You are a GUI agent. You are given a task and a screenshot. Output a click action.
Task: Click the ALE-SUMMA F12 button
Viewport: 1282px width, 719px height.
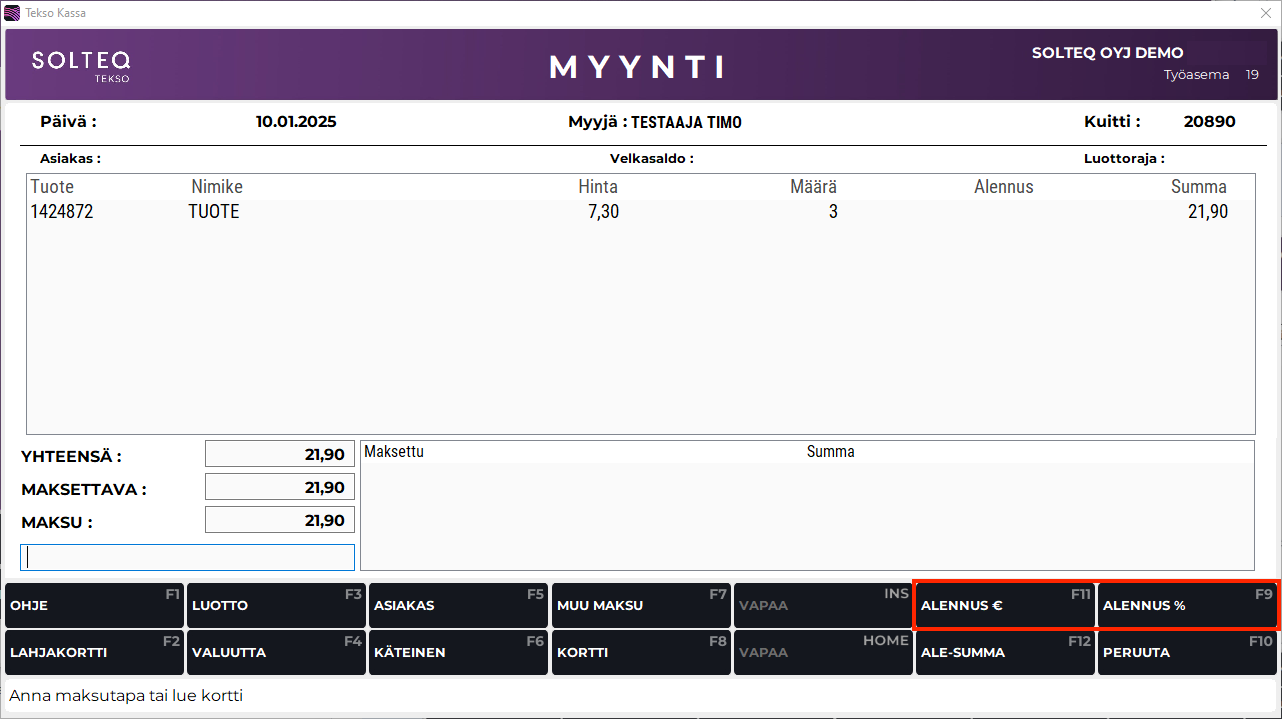1004,652
